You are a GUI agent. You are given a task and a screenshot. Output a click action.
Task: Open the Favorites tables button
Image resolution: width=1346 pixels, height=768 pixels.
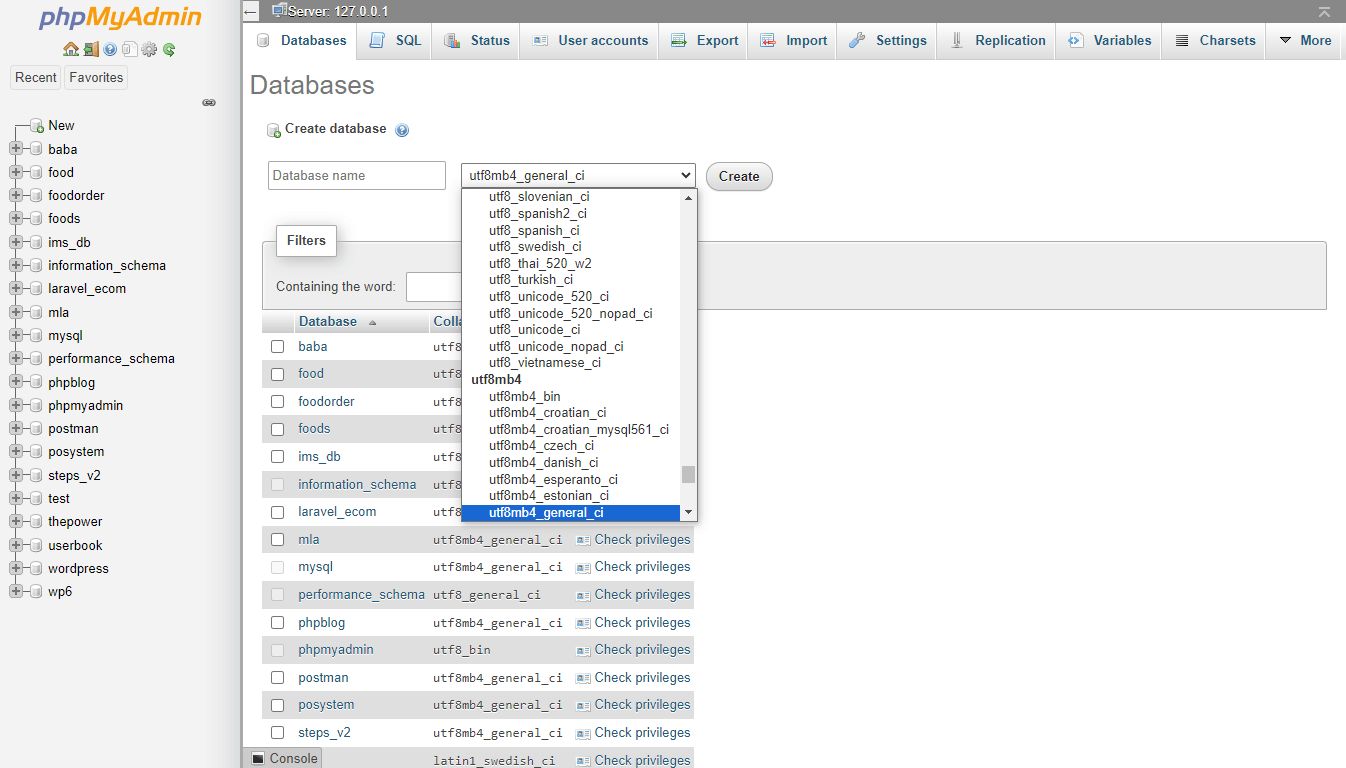point(96,78)
